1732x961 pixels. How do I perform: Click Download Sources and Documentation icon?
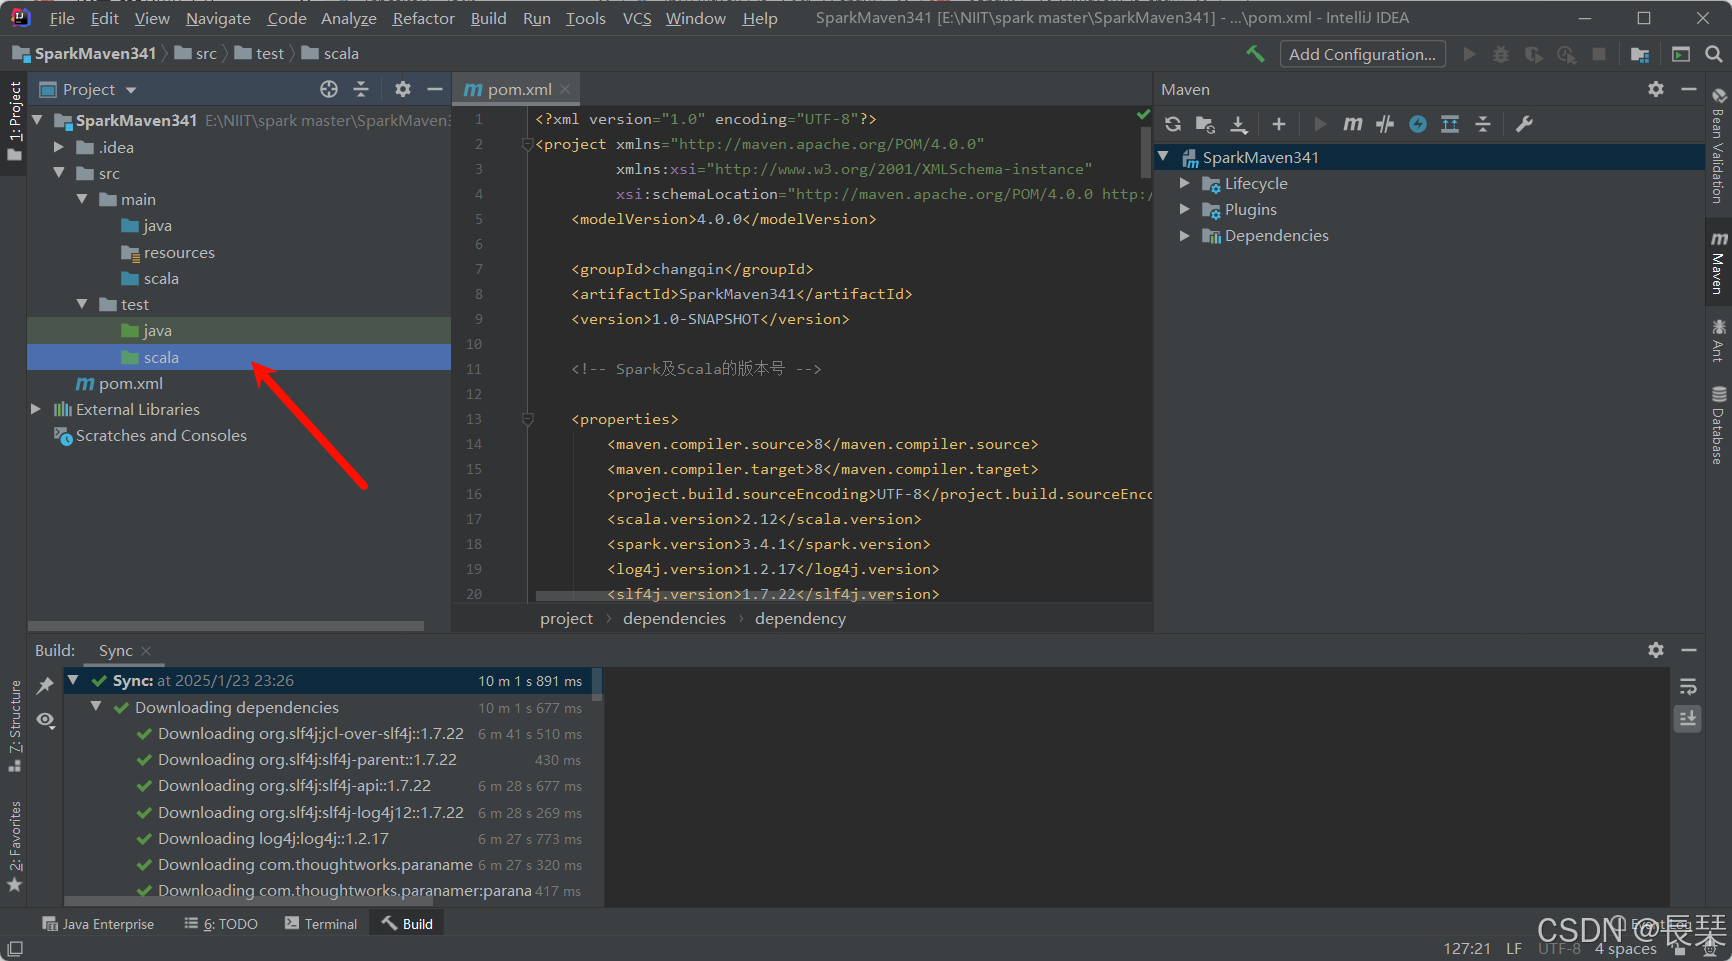click(x=1239, y=124)
